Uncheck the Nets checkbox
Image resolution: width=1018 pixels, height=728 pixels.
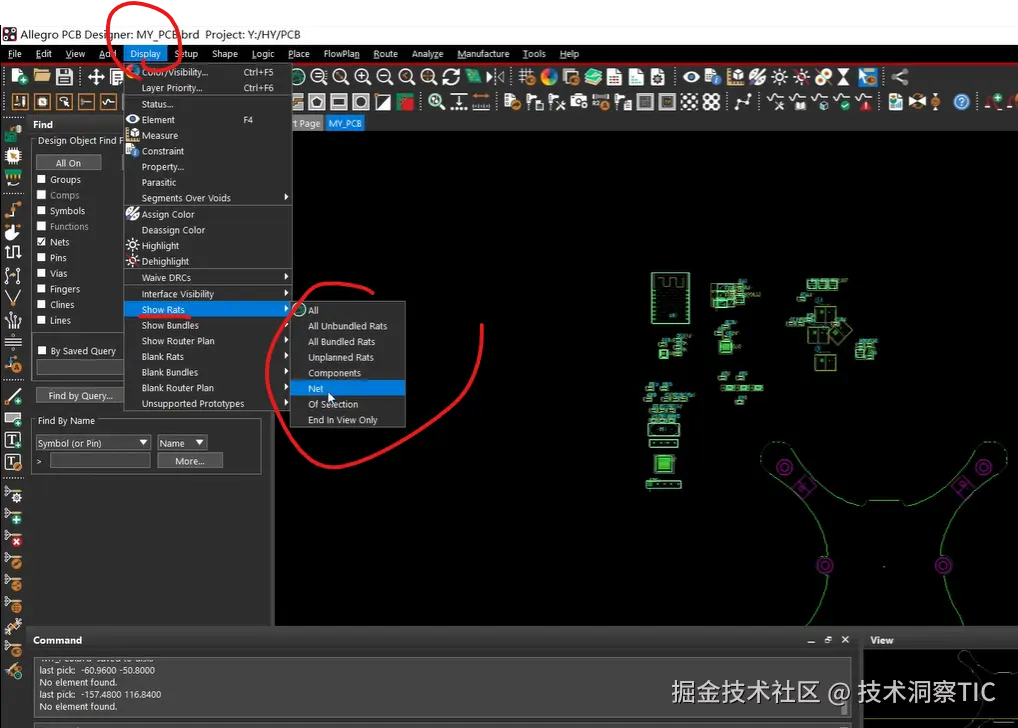point(42,242)
